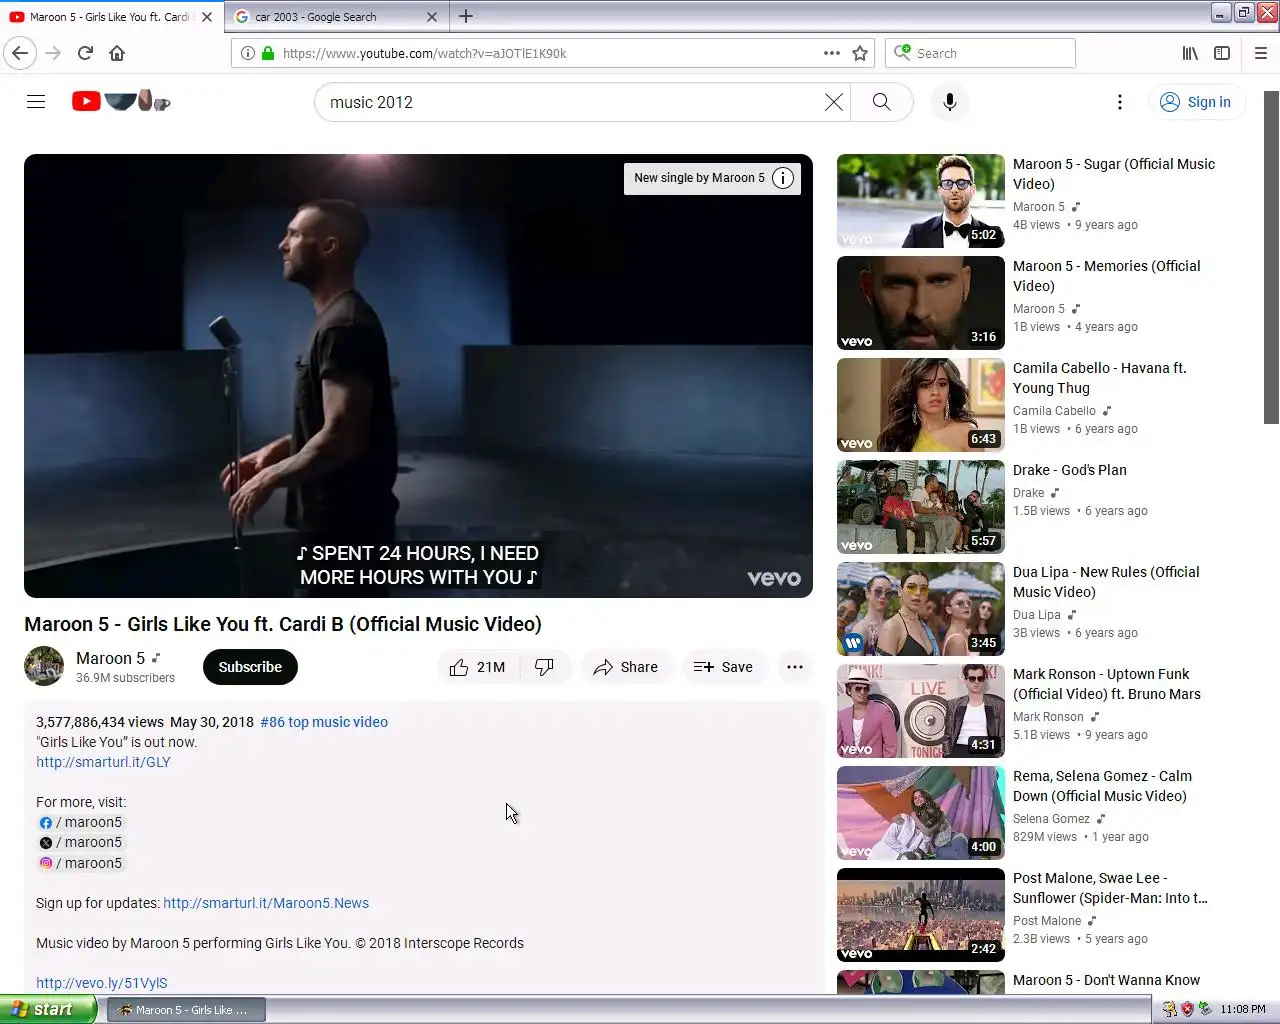View site information padlock icon
This screenshot has height=1024, width=1280.
click(x=268, y=53)
